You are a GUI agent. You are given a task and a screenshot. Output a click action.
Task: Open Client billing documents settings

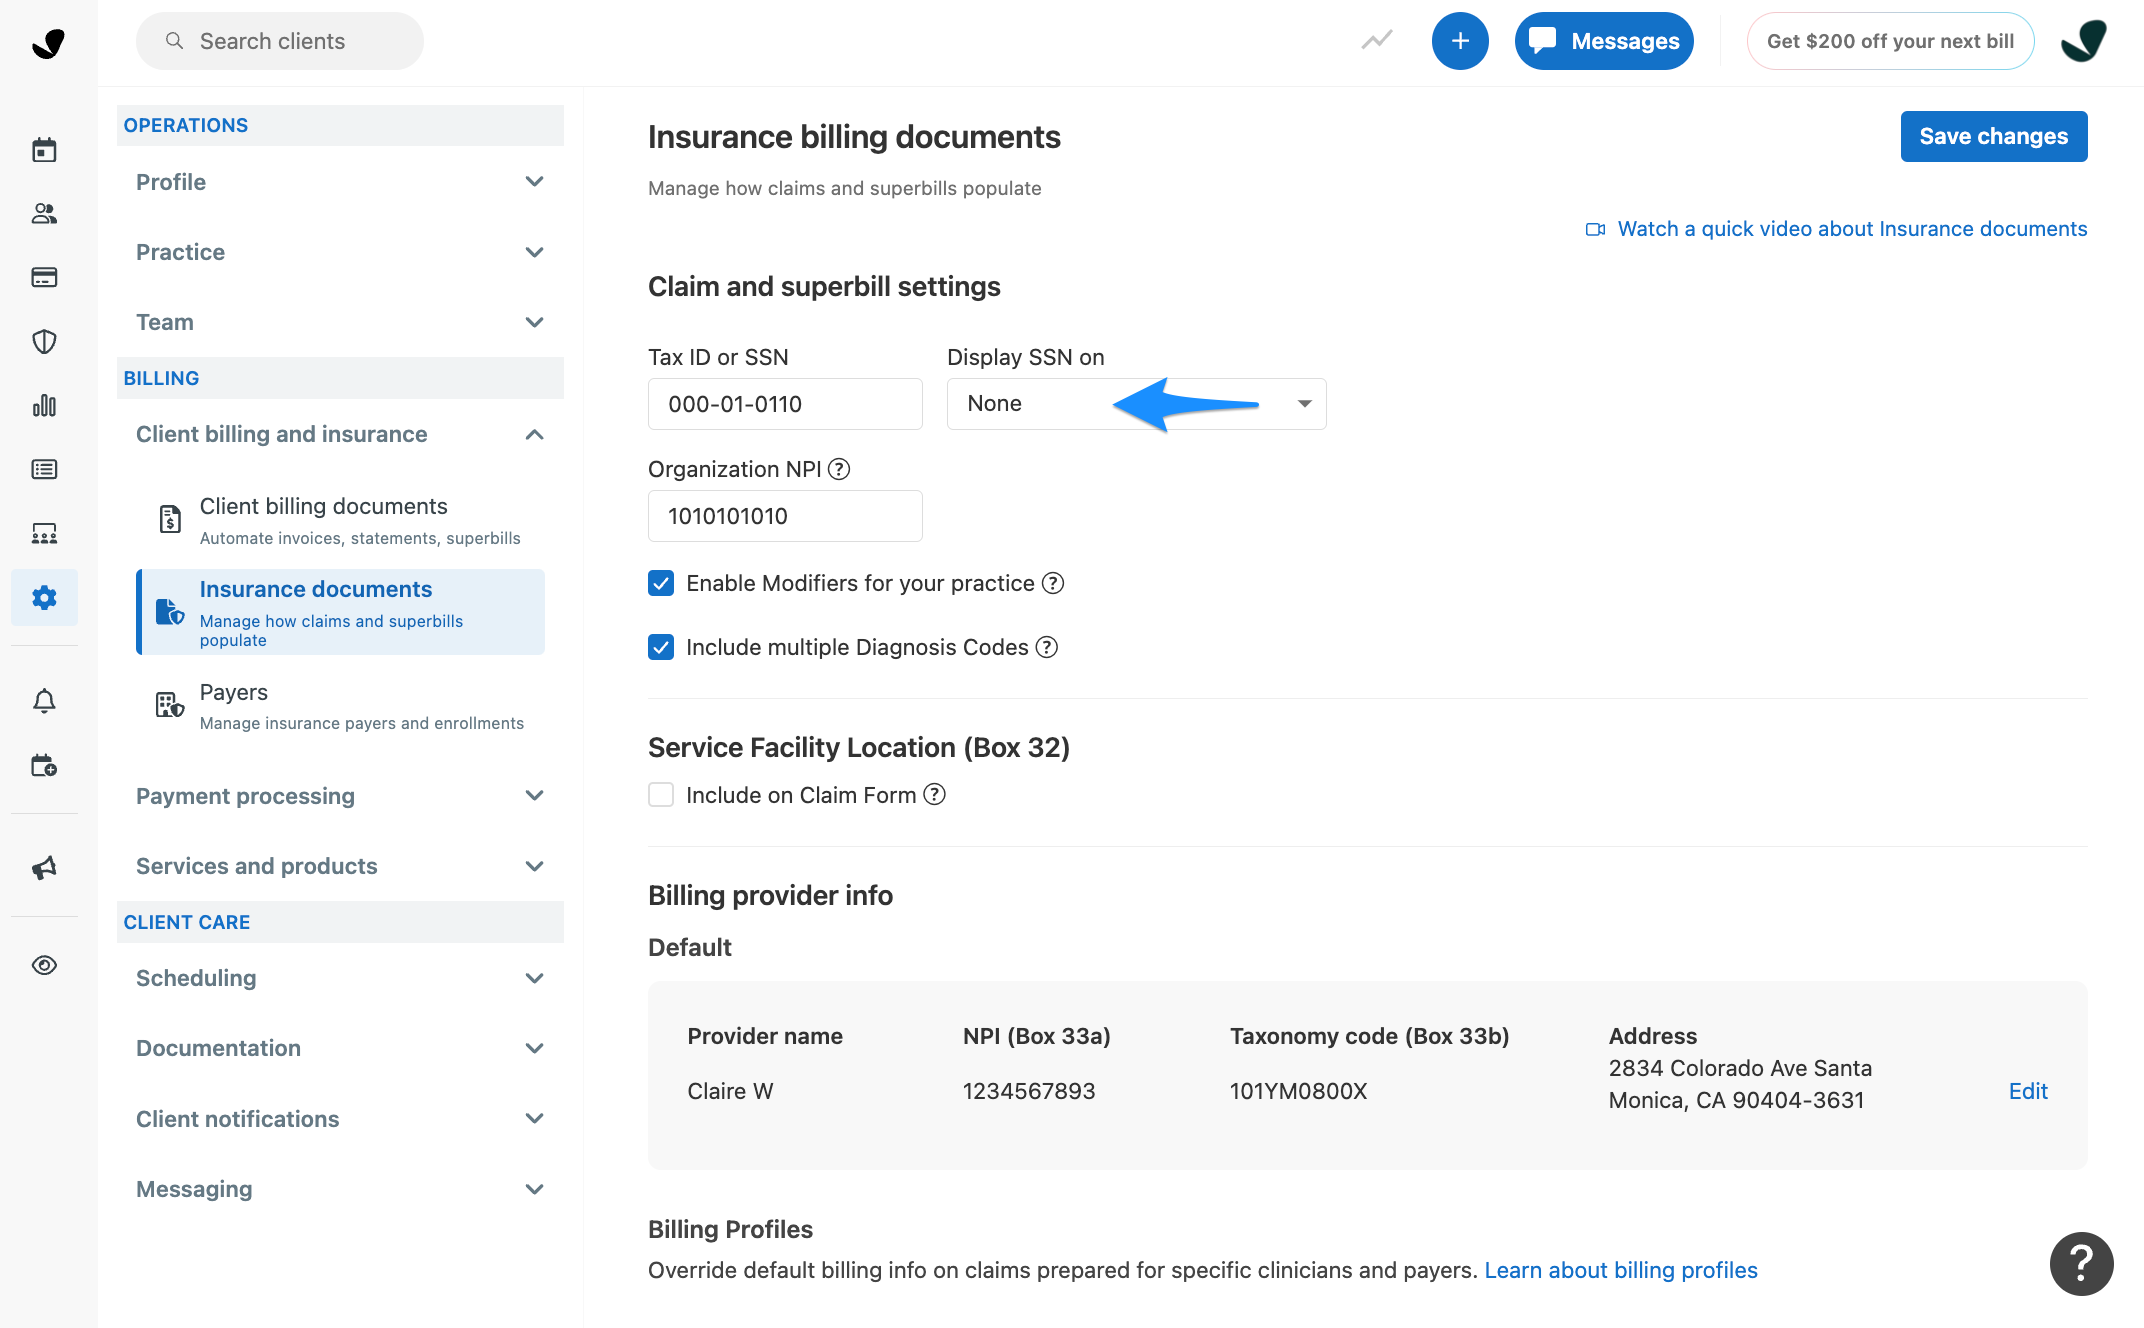coord(323,506)
